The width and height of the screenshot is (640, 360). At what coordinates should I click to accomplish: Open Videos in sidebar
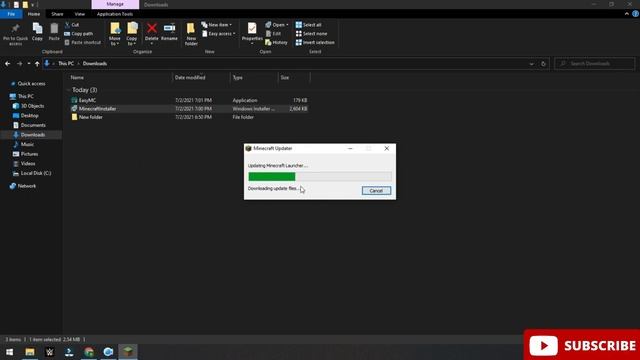24,164
